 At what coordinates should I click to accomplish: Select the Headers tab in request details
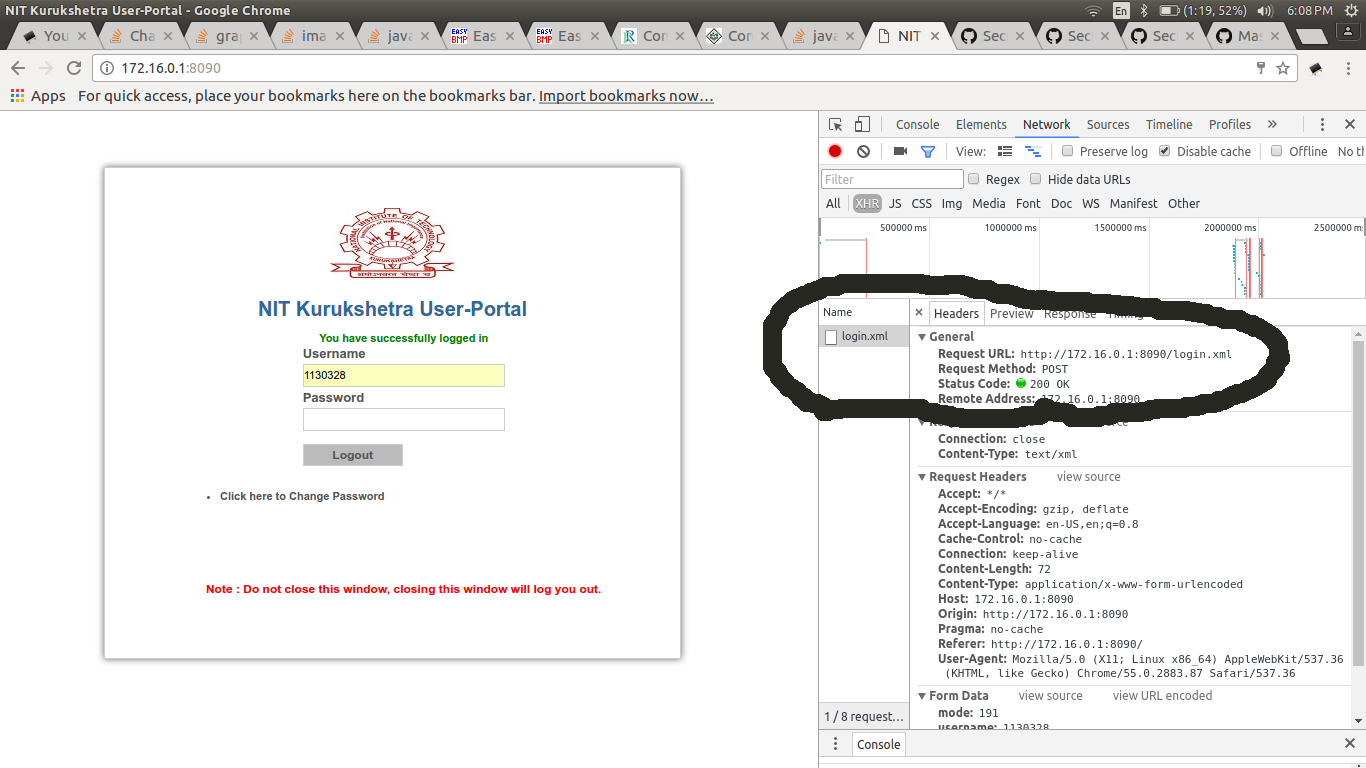click(x=956, y=313)
